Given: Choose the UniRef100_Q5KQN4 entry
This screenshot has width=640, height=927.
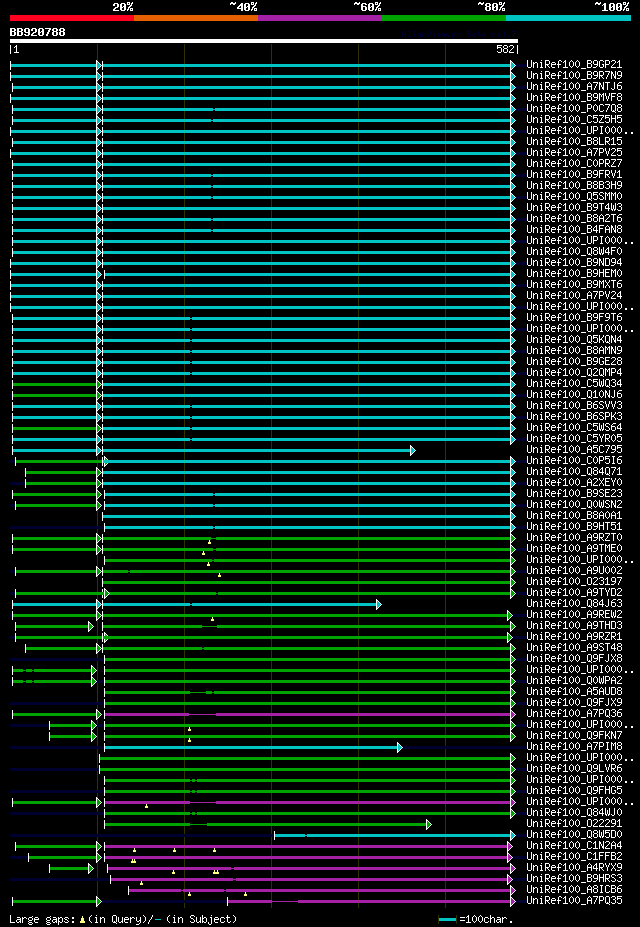Looking at the screenshot, I should coord(574,340).
